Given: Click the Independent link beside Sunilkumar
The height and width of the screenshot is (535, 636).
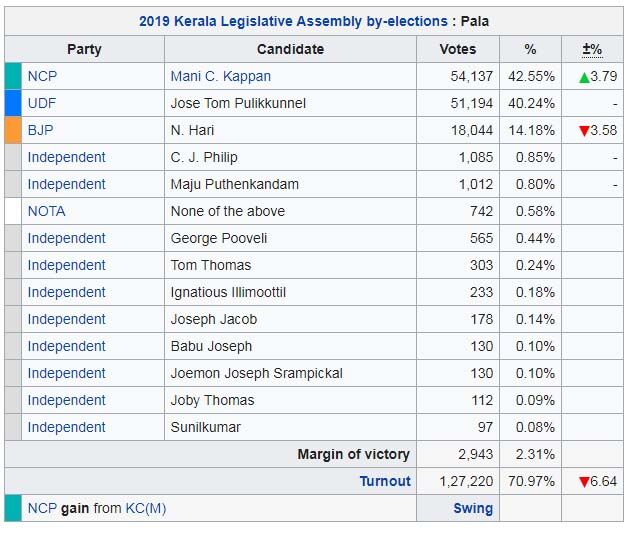Looking at the screenshot, I should pos(66,427).
